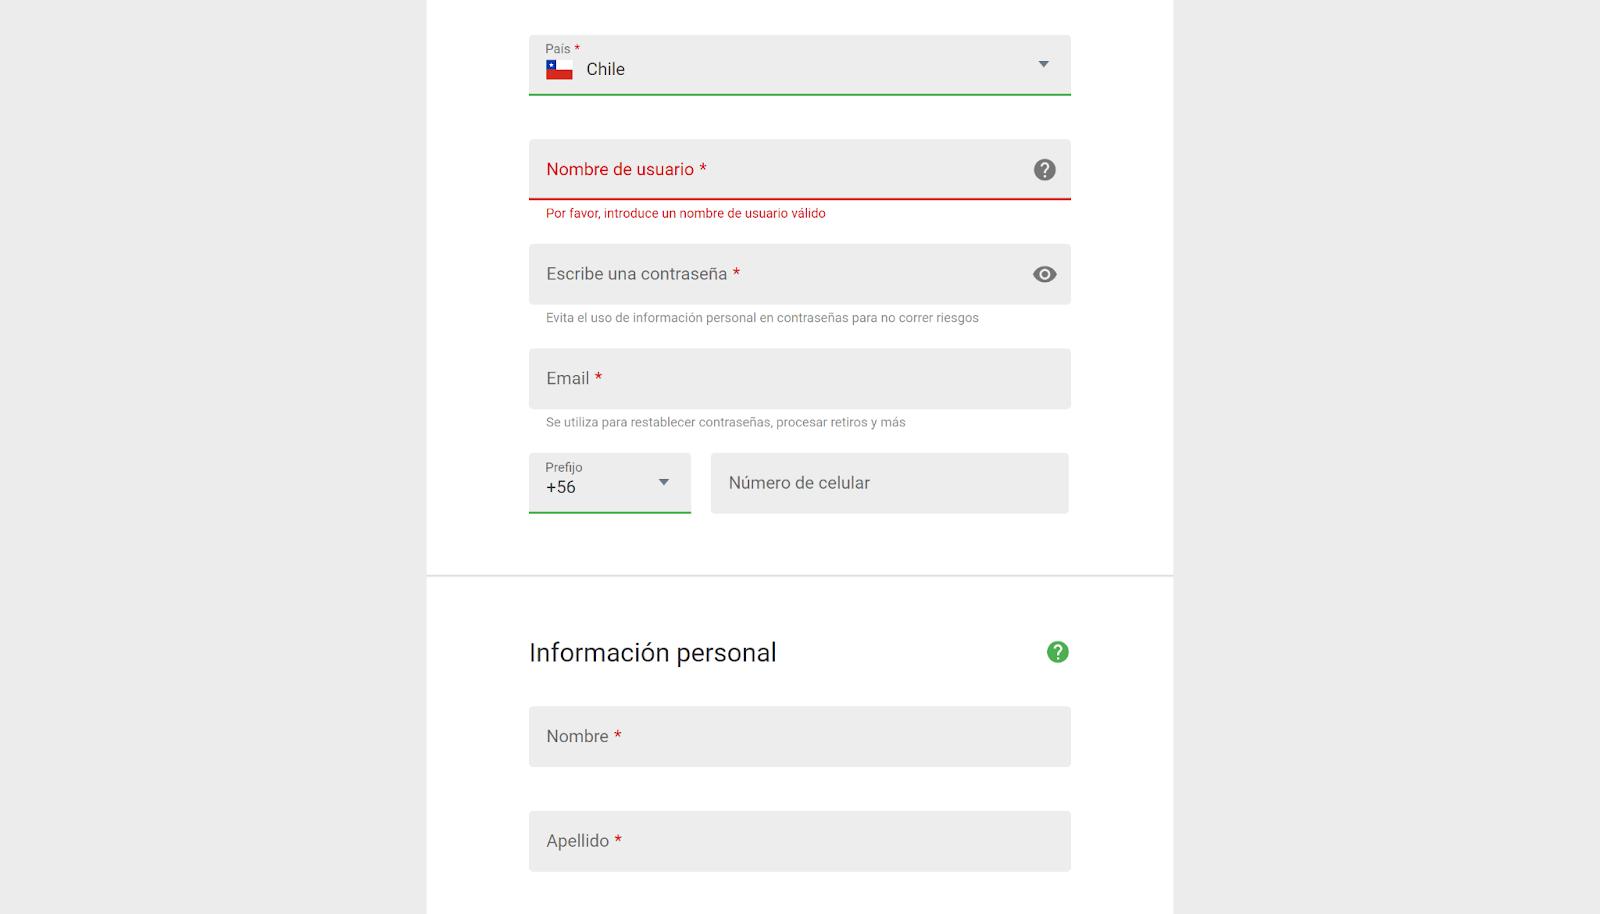Viewport: 1600px width, 914px height.
Task: Click the Número de celular field
Action: pos(889,483)
